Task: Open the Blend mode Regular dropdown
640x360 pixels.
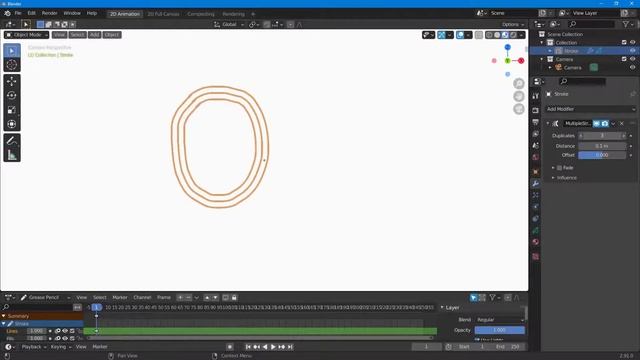Action: [499, 320]
